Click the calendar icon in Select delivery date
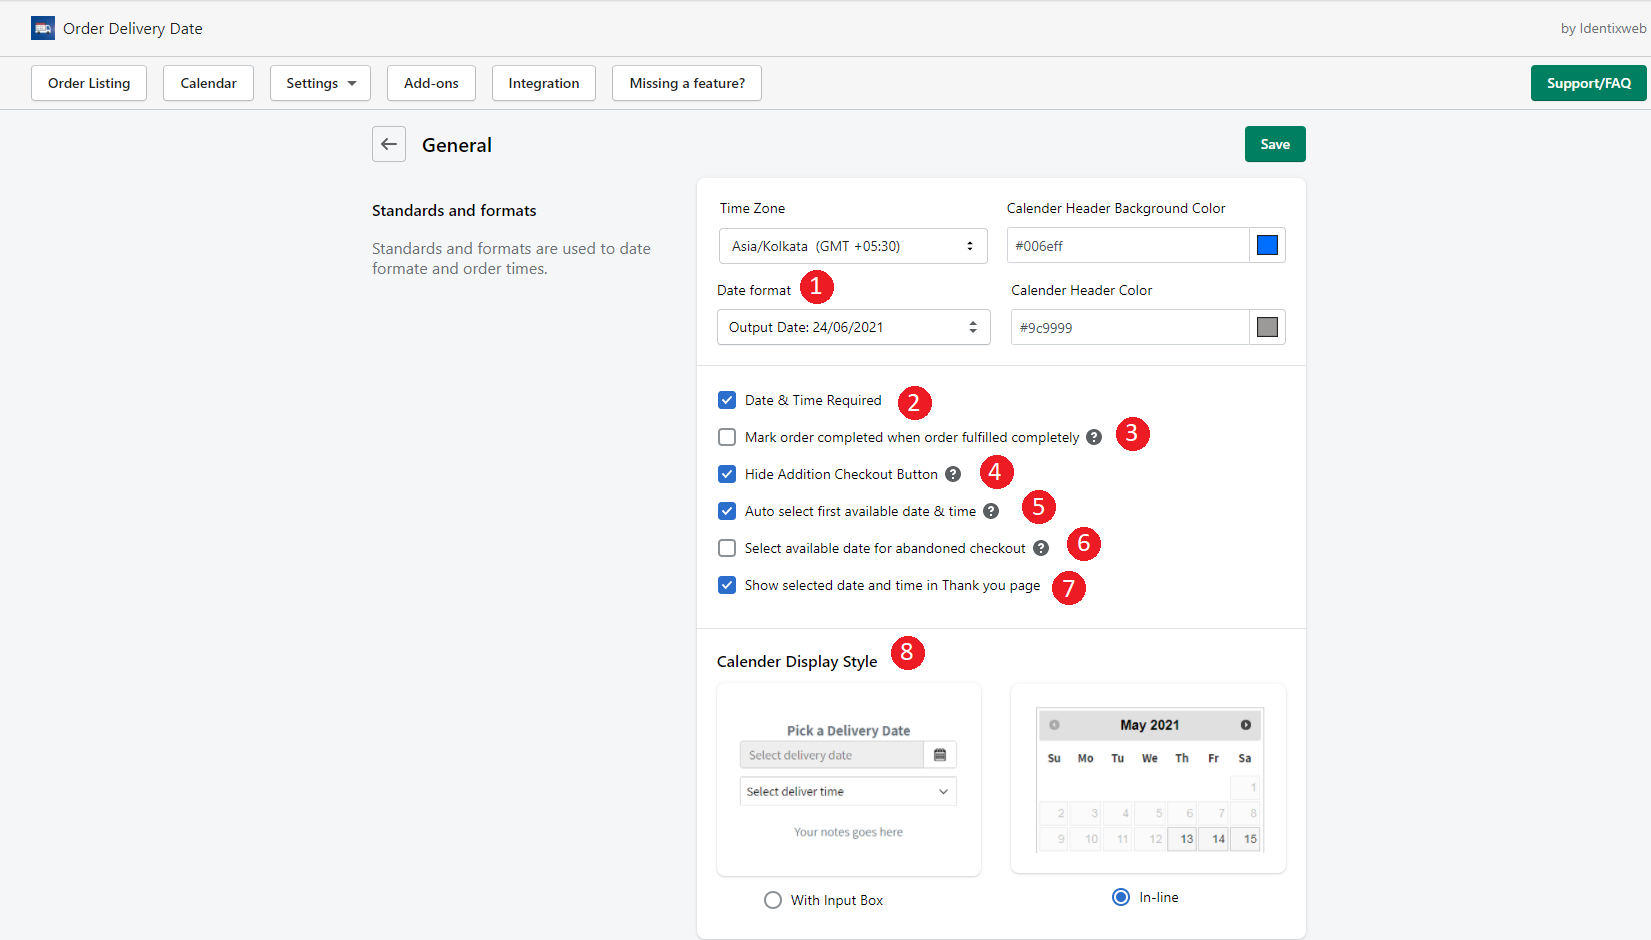The height and width of the screenshot is (940, 1651). click(940, 755)
